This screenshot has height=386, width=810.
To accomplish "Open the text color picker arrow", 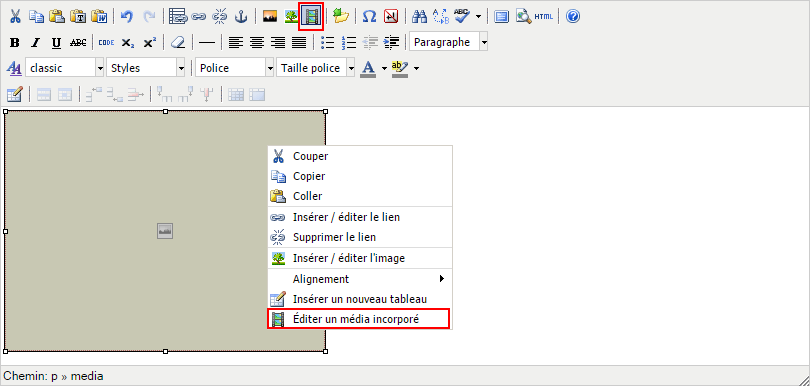I will (384, 68).
